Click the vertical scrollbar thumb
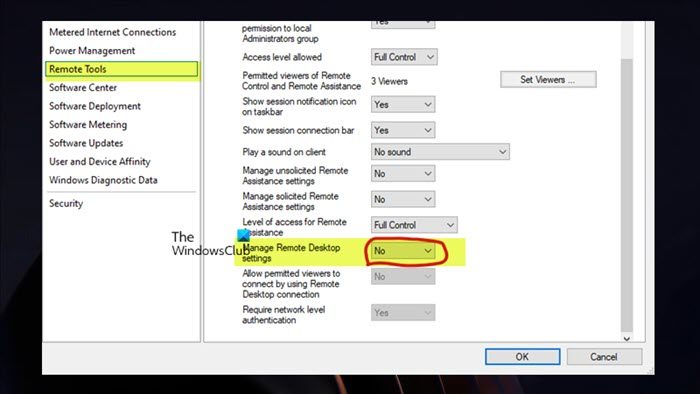The image size is (700, 394). 627,194
